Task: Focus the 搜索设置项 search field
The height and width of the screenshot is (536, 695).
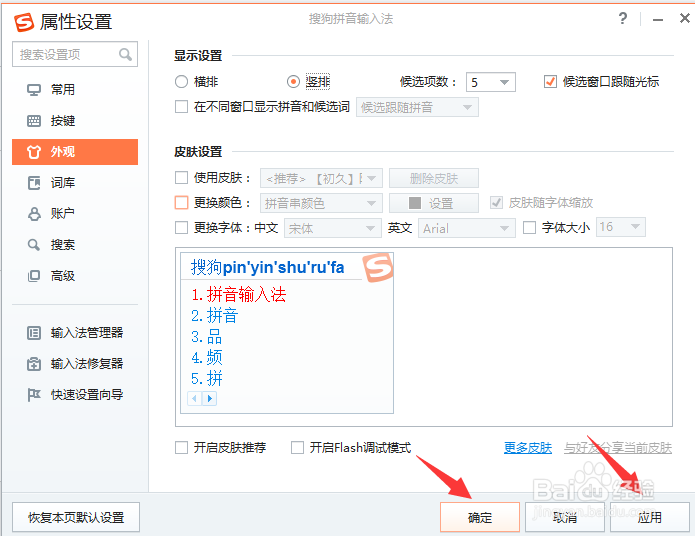Action: (x=75, y=55)
